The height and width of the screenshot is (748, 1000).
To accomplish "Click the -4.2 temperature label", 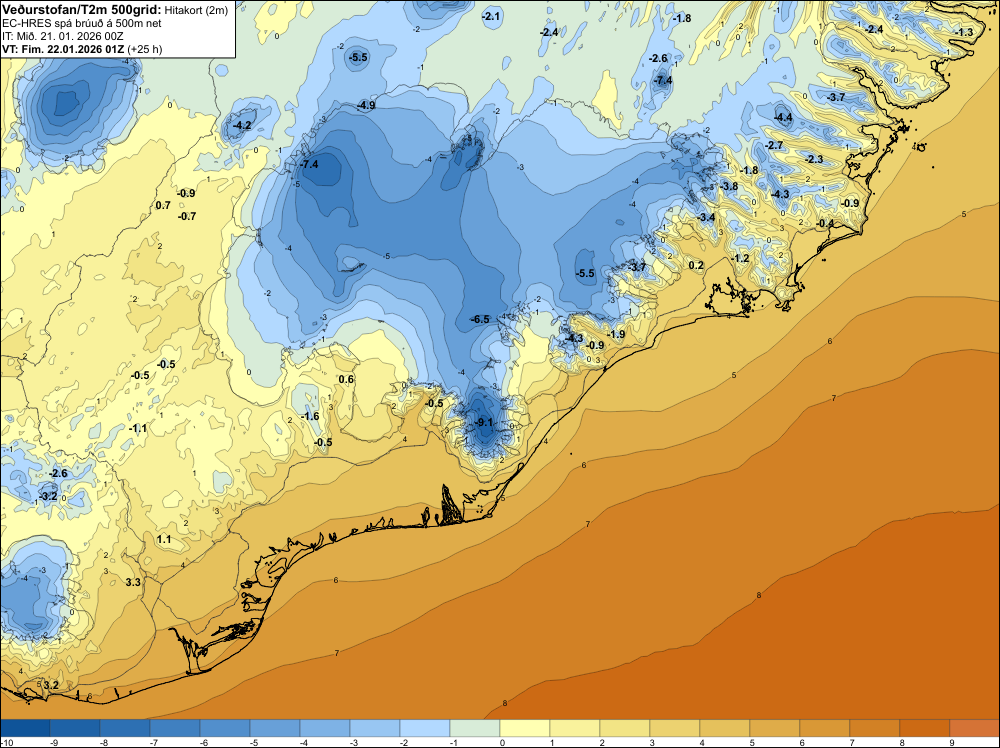I will pos(242,126).
